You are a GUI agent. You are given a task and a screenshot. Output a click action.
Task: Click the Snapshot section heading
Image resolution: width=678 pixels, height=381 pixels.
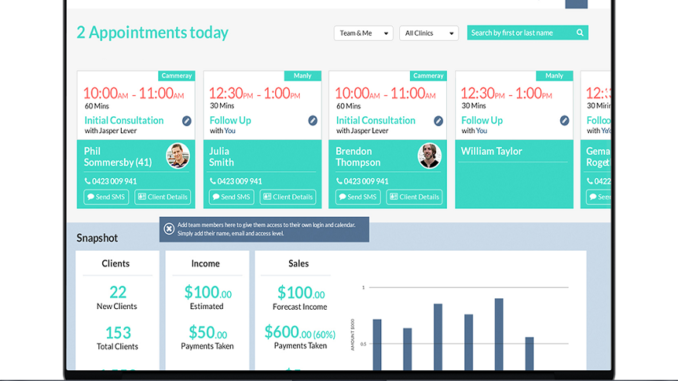97,238
